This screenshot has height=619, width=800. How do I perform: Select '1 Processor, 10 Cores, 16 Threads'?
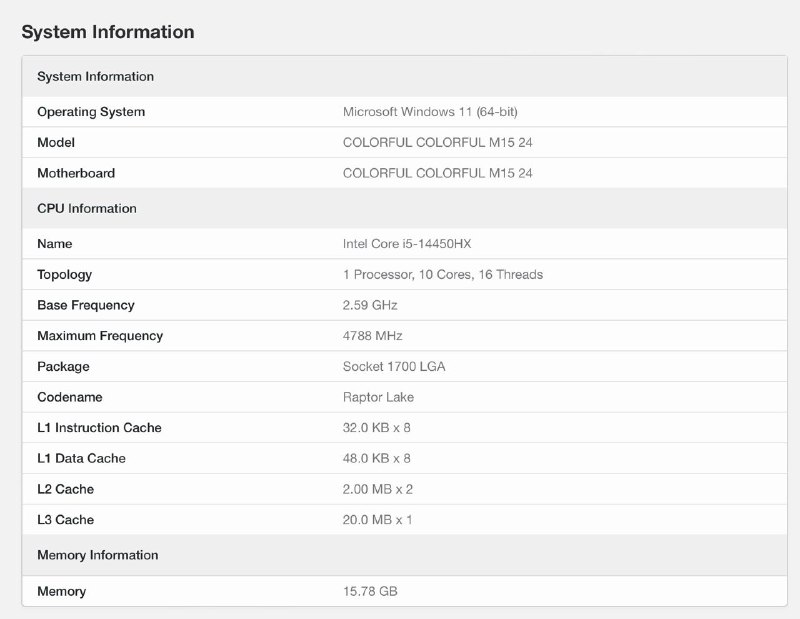443,275
